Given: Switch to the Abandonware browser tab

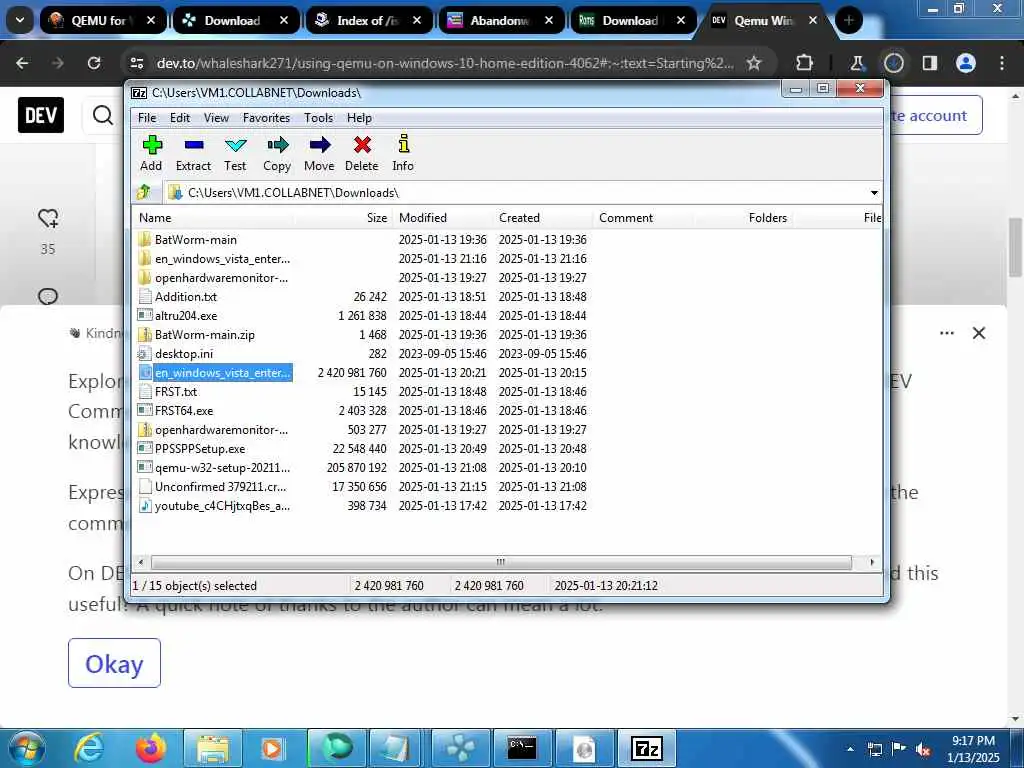Looking at the screenshot, I should pyautogui.click(x=500, y=20).
